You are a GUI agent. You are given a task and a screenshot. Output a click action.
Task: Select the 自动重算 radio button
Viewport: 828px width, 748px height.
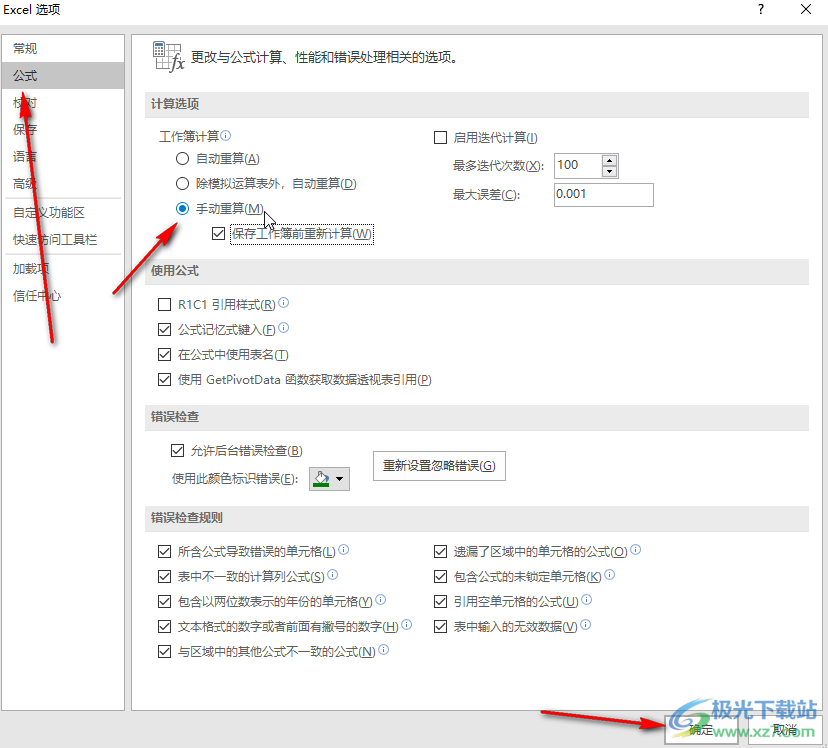[x=182, y=158]
